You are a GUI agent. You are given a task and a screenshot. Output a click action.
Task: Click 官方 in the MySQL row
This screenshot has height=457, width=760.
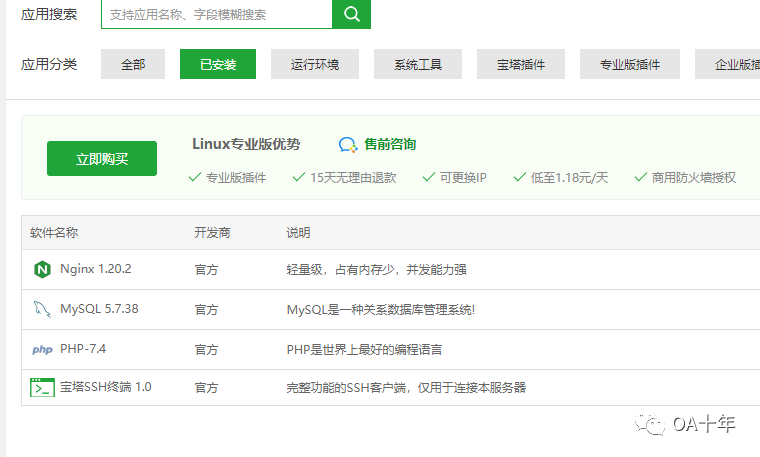click(206, 310)
